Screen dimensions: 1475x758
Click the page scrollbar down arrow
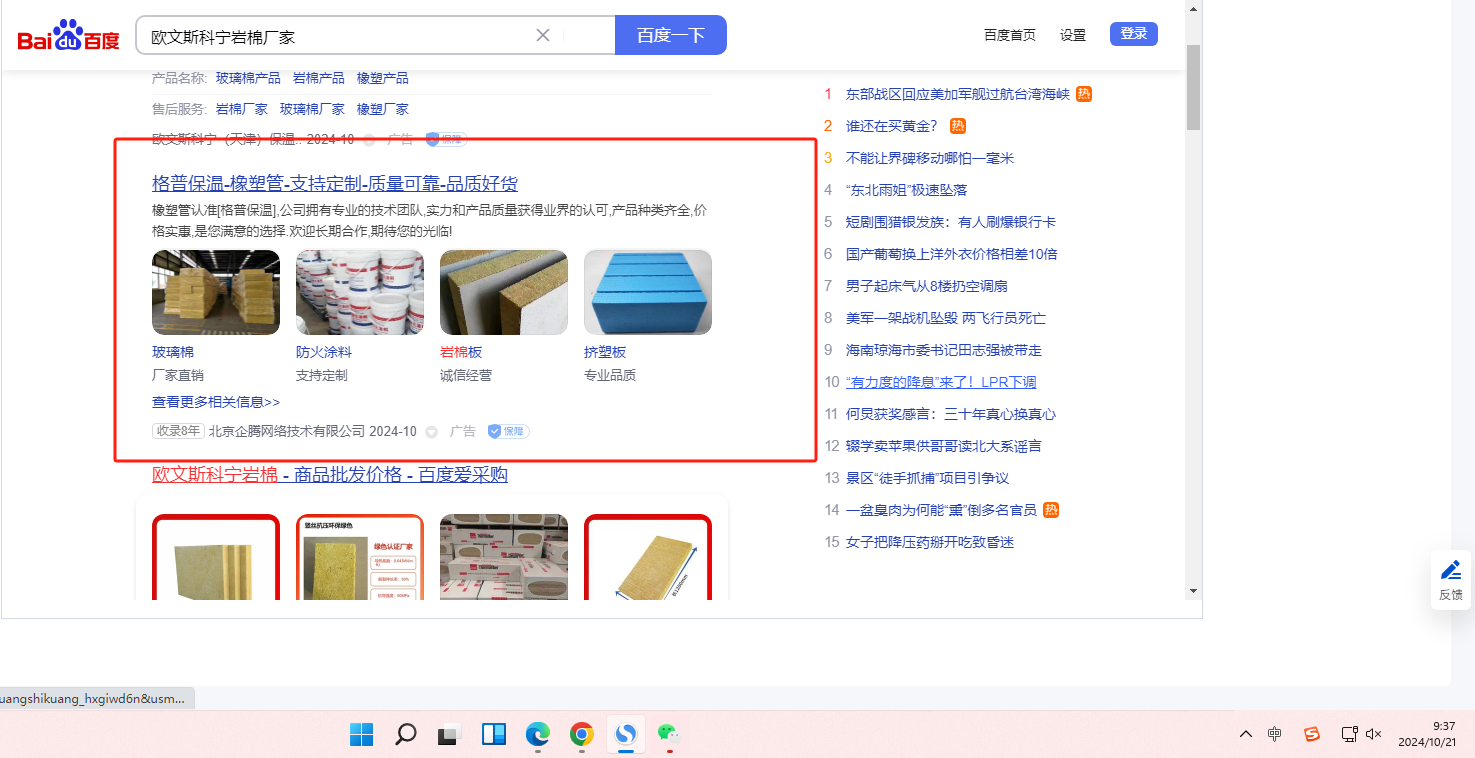1193,591
